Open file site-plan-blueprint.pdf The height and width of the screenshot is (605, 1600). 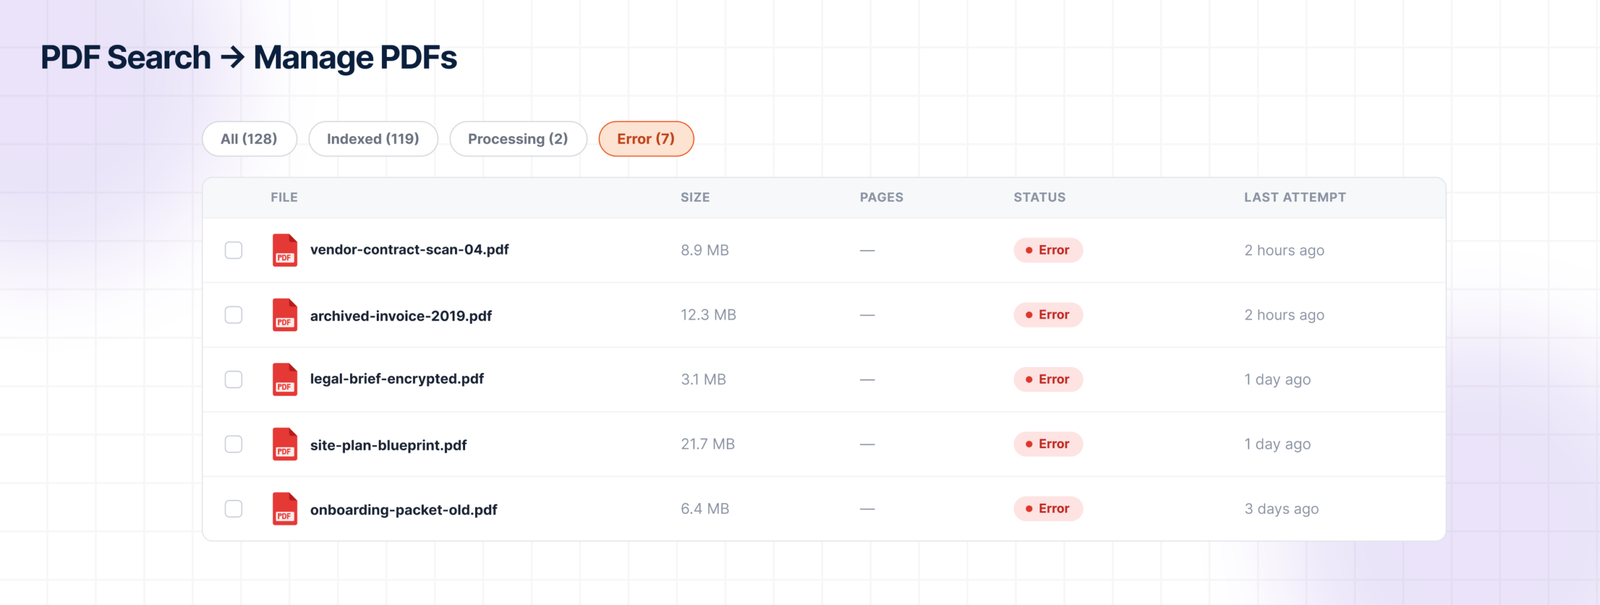[388, 445]
